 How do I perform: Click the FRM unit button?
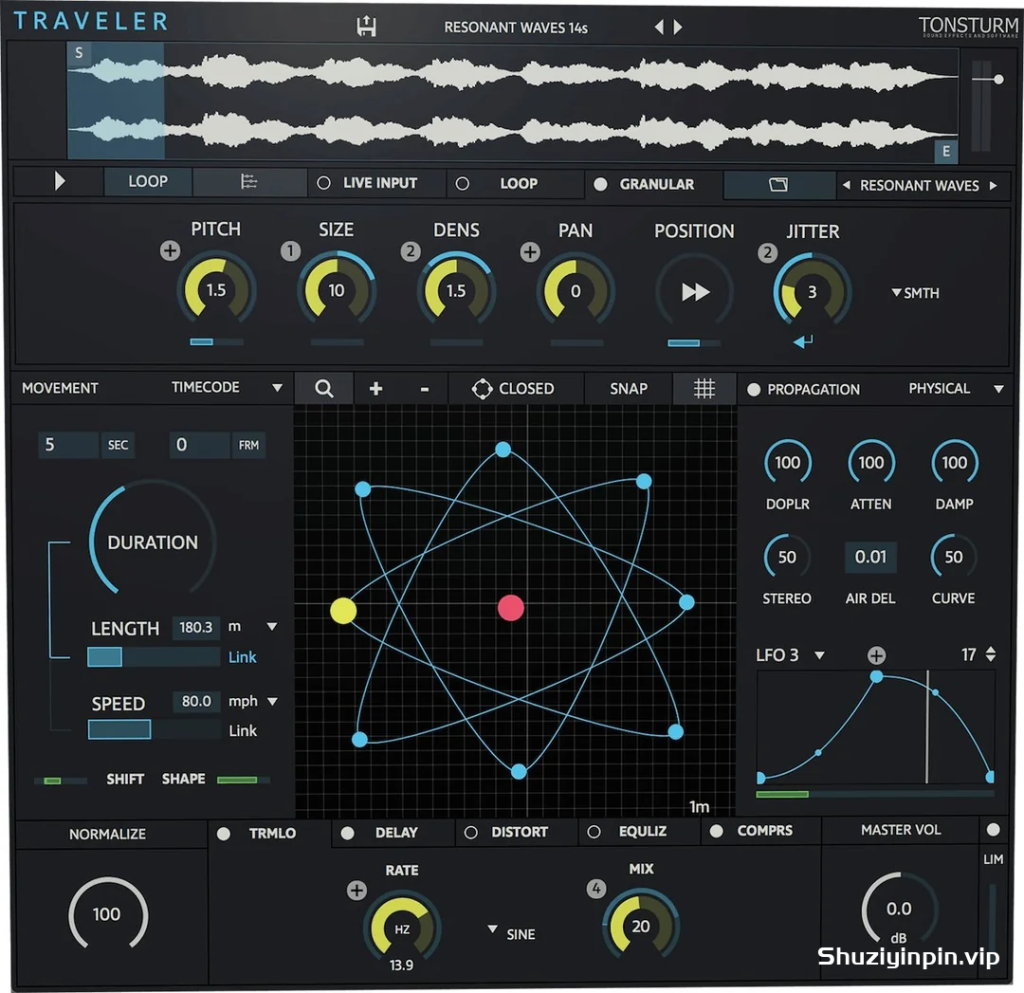[249, 445]
